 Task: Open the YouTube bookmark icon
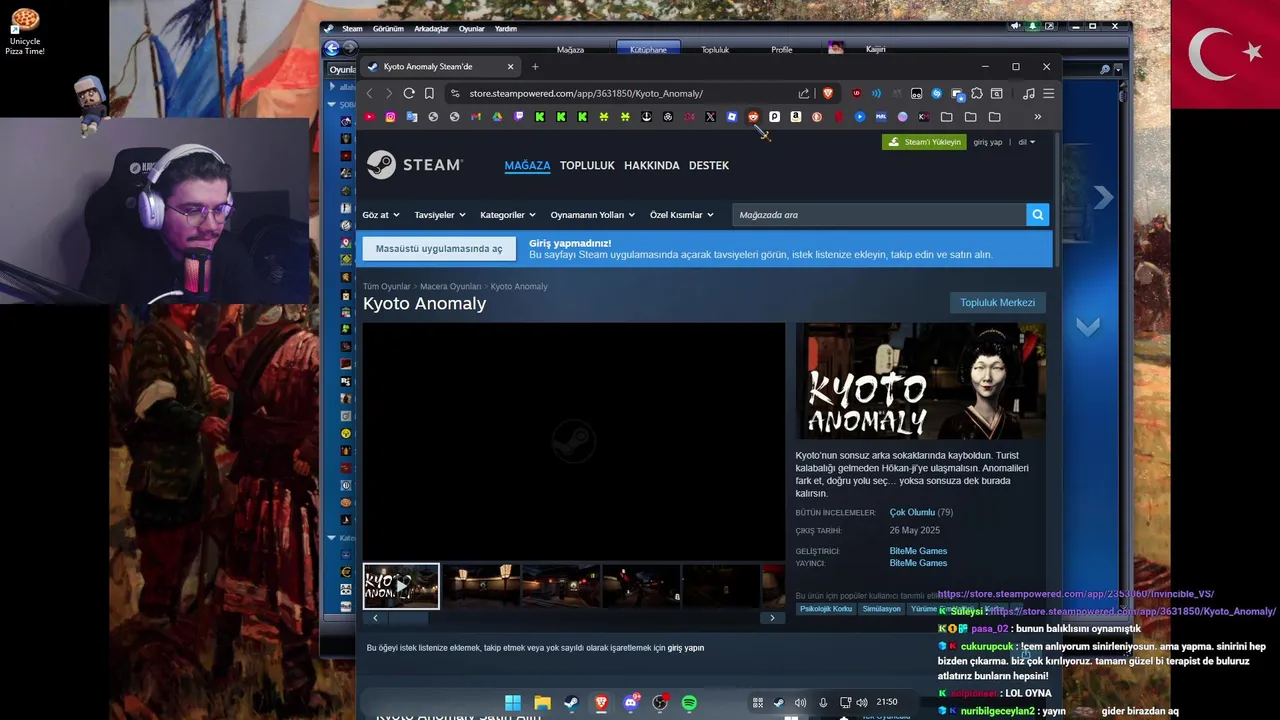coord(369,117)
